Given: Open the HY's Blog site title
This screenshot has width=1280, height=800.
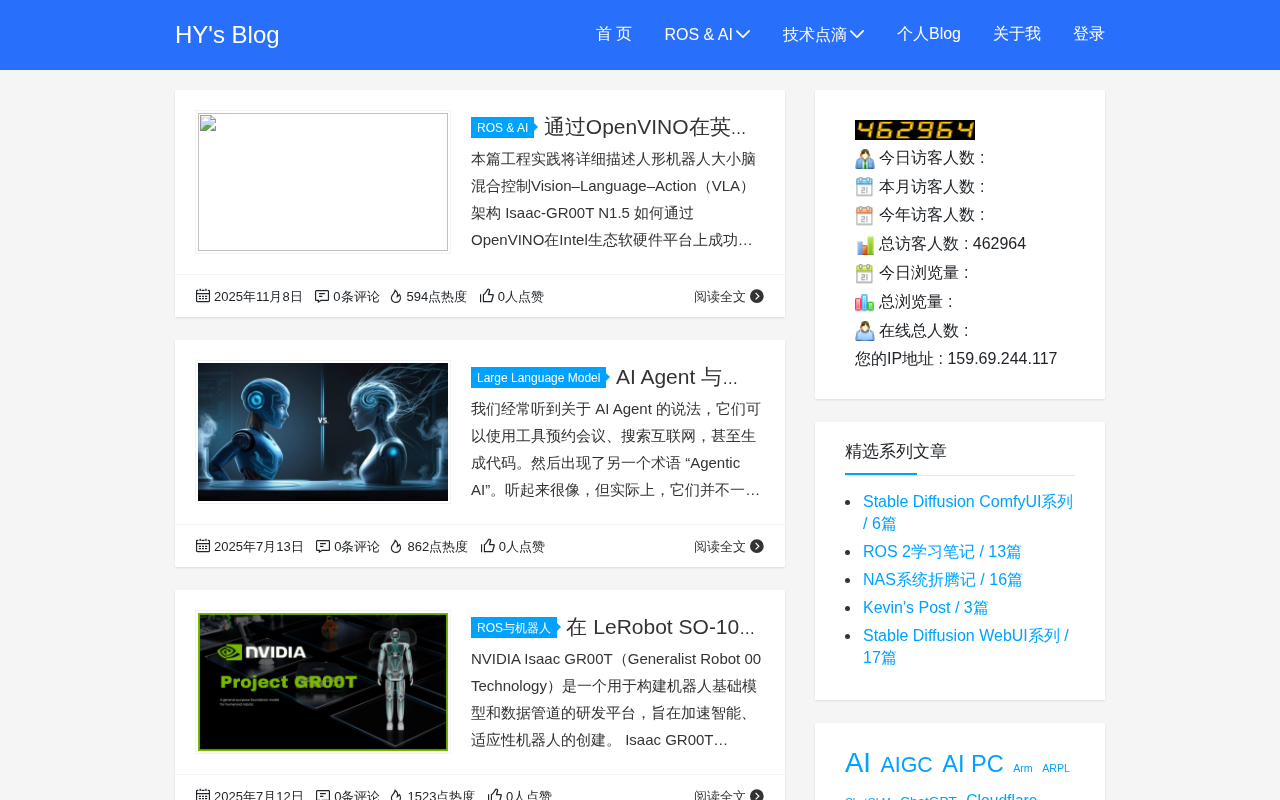Looking at the screenshot, I should pyautogui.click(x=227, y=35).
